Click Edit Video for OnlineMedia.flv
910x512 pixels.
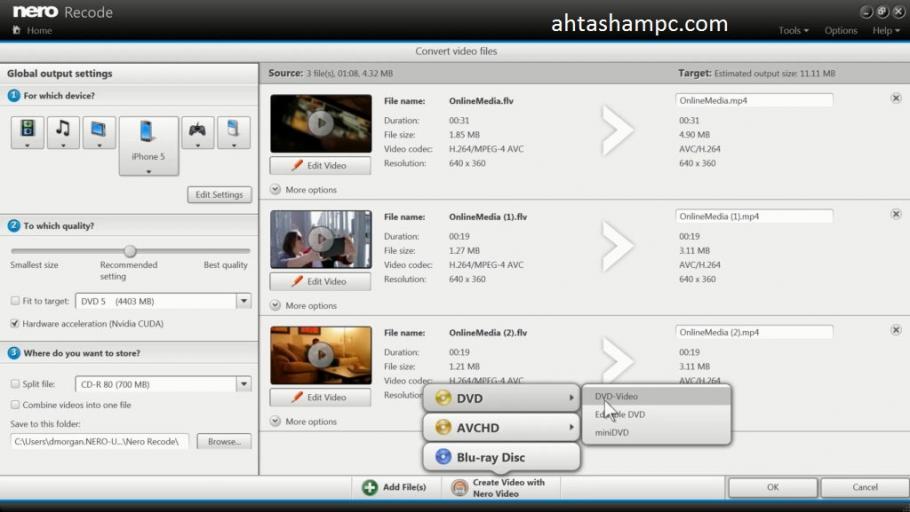point(320,165)
